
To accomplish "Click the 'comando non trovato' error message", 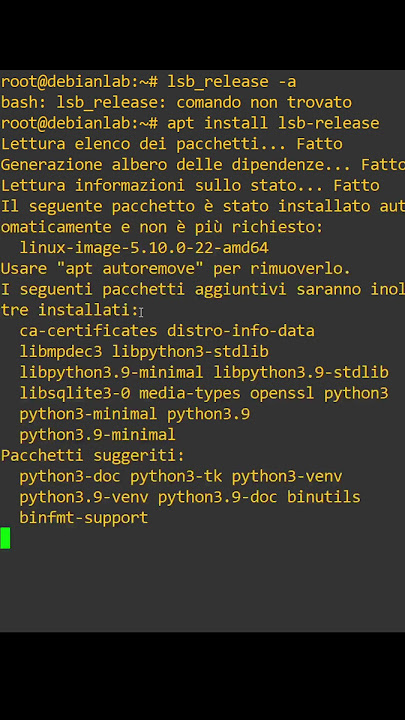I will click(x=264, y=102).
